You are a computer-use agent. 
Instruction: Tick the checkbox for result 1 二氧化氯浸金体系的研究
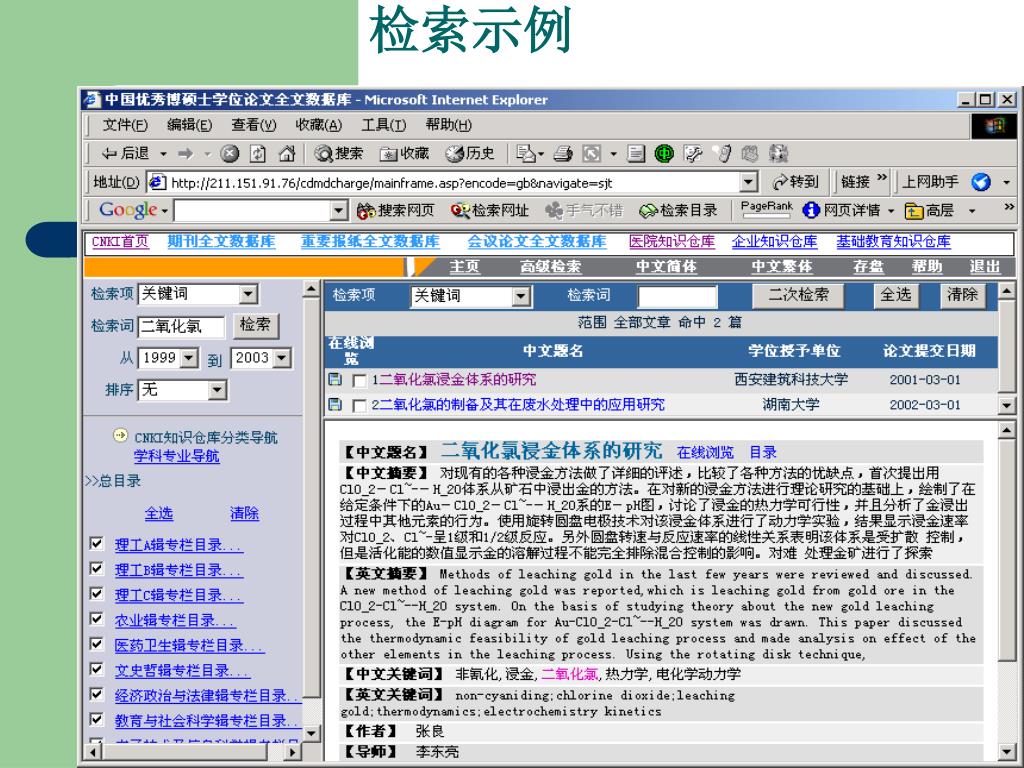point(359,380)
